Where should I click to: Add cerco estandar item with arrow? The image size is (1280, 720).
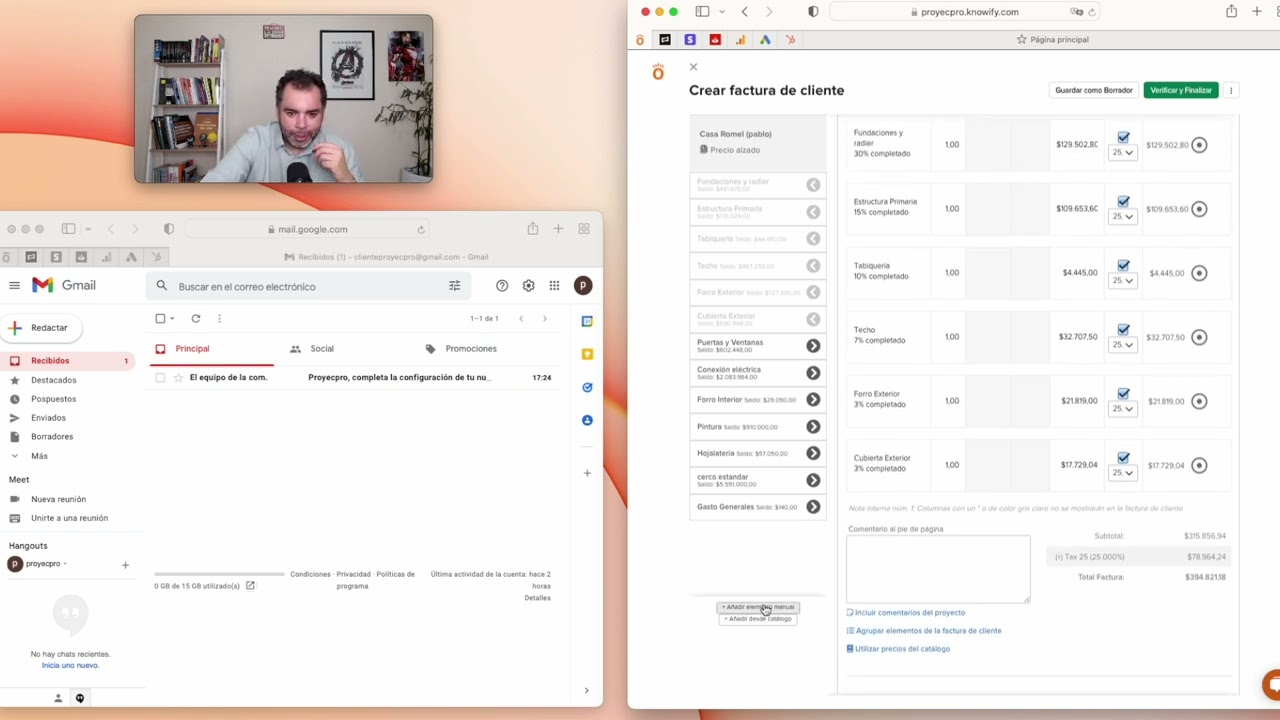(x=813, y=481)
